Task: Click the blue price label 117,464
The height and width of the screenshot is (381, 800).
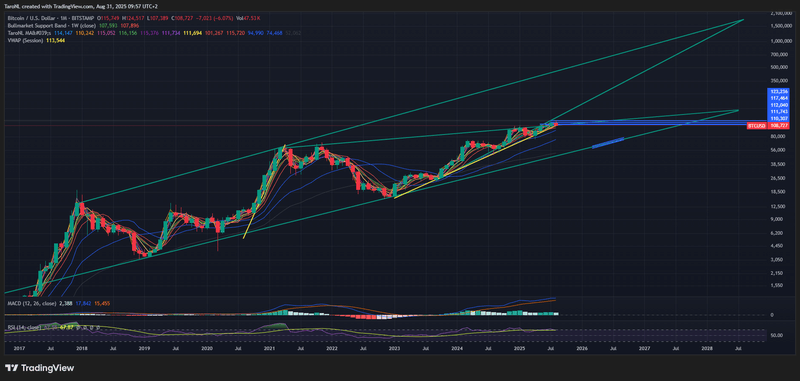Action: point(779,98)
